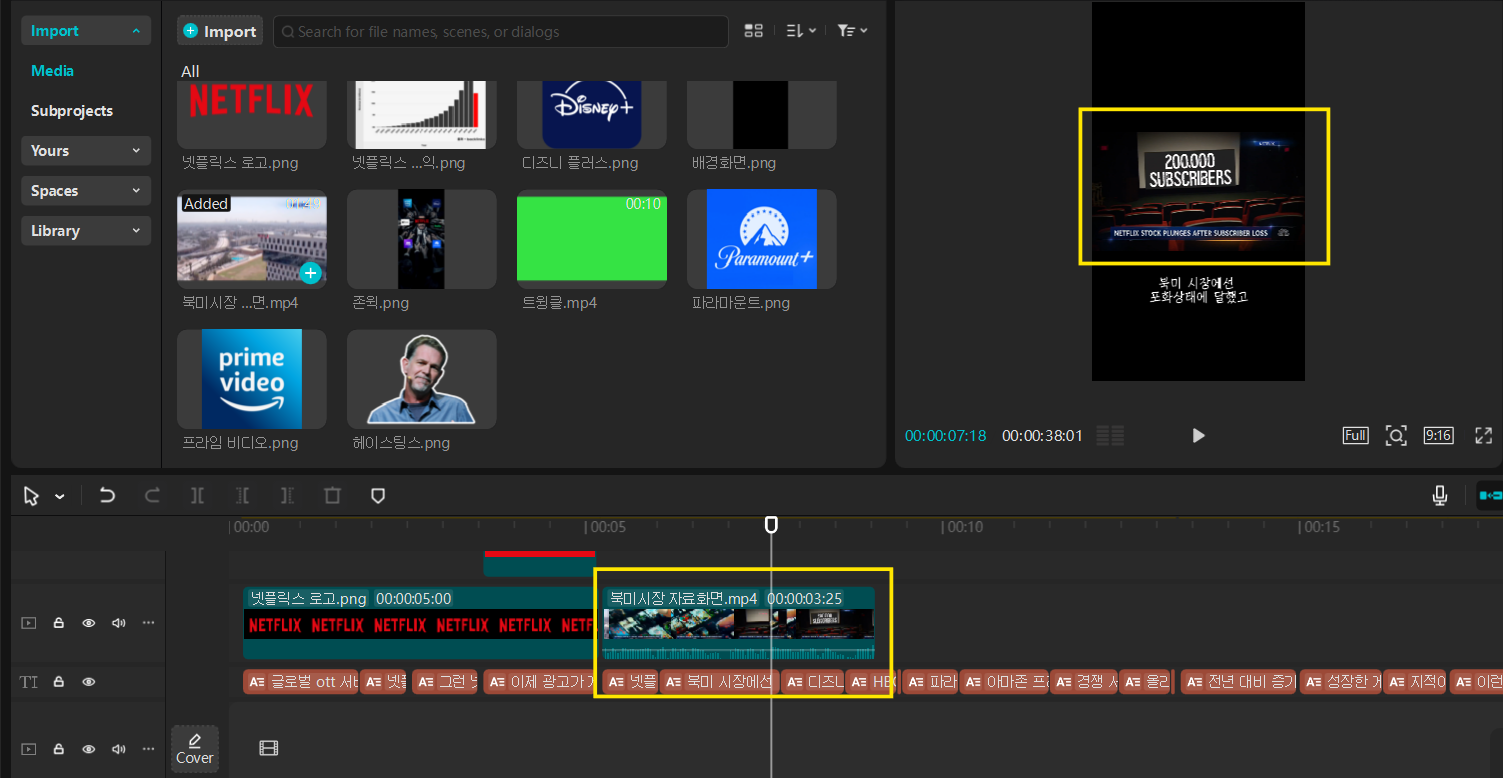The width and height of the screenshot is (1503, 778).
Task: Click the Cover edit button
Action: [195, 749]
